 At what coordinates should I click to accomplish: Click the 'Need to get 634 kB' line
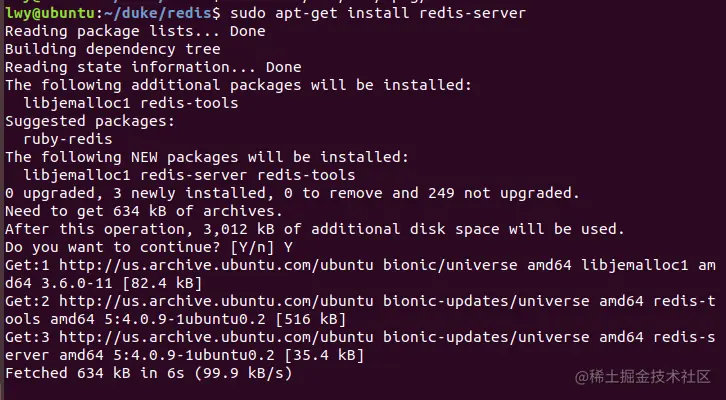point(142,211)
